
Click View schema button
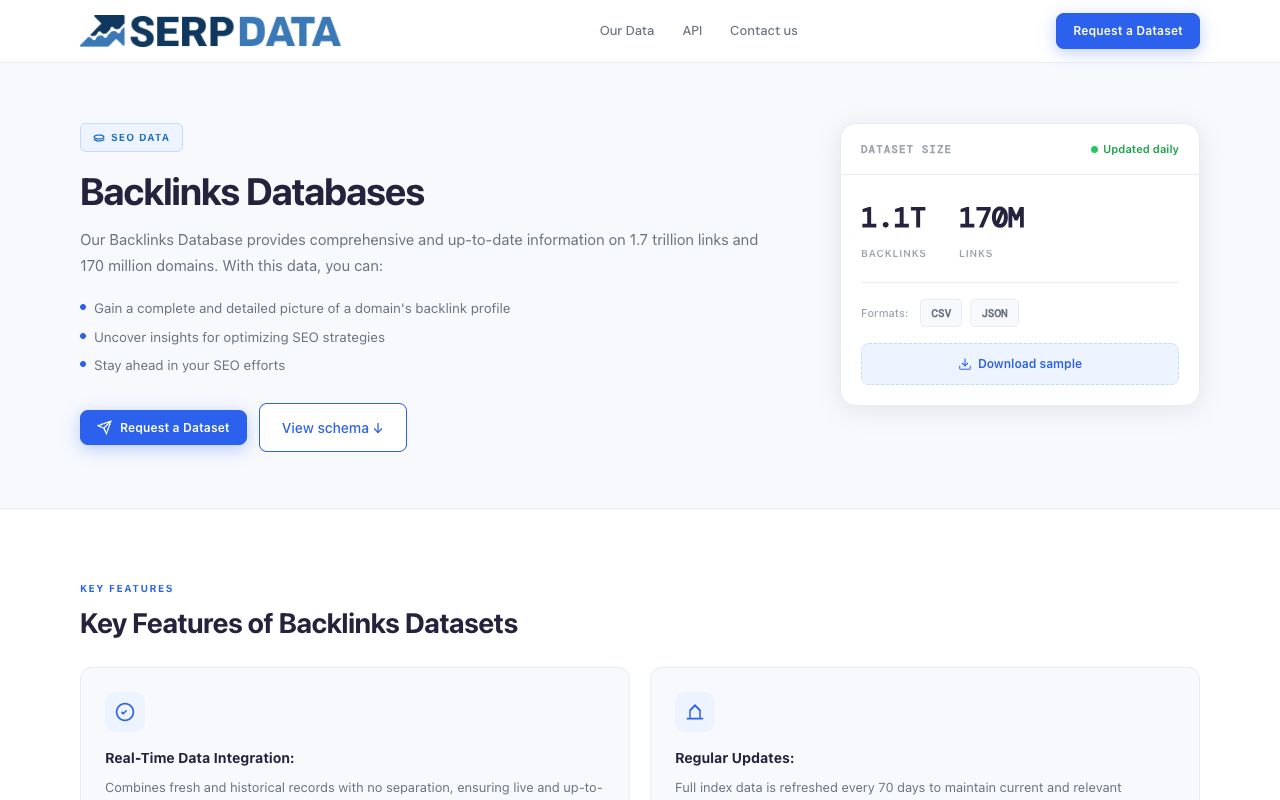(x=333, y=427)
